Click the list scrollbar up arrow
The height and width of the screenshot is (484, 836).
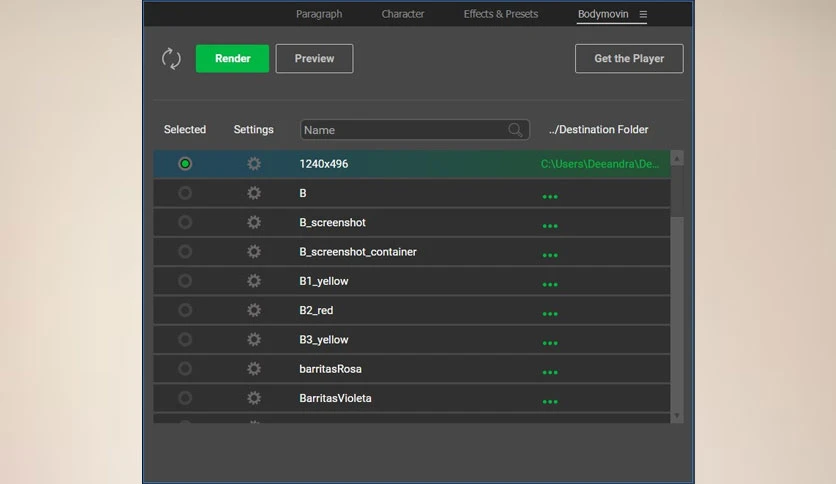click(x=677, y=158)
